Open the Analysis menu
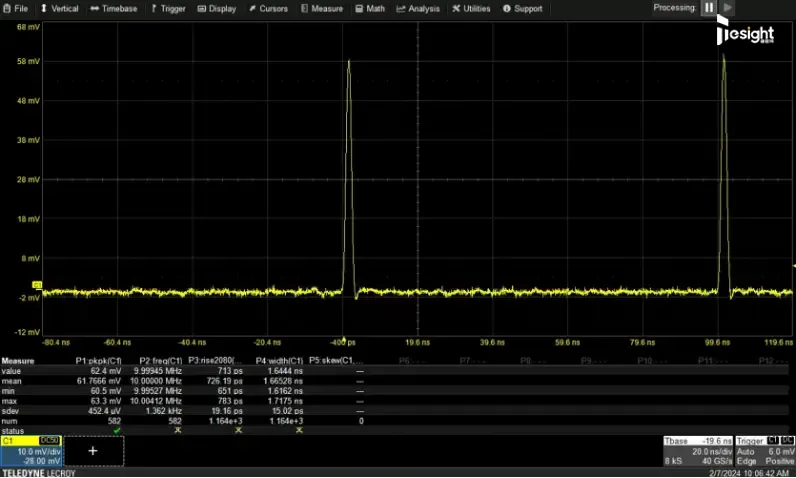The image size is (796, 478). coord(419,9)
